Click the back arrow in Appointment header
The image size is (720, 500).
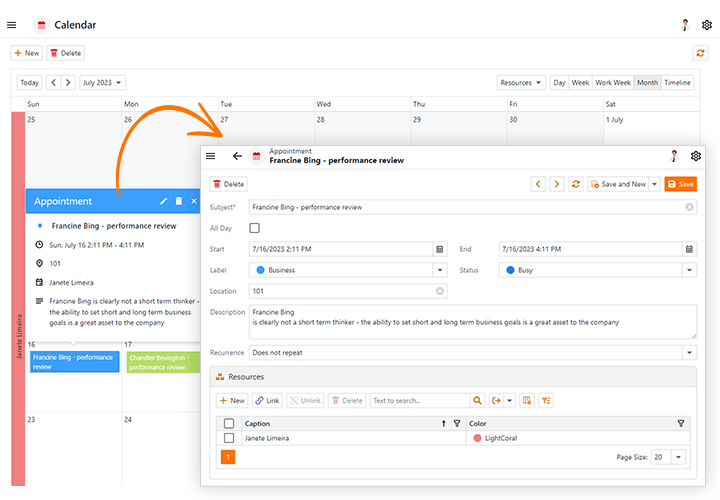click(237, 156)
